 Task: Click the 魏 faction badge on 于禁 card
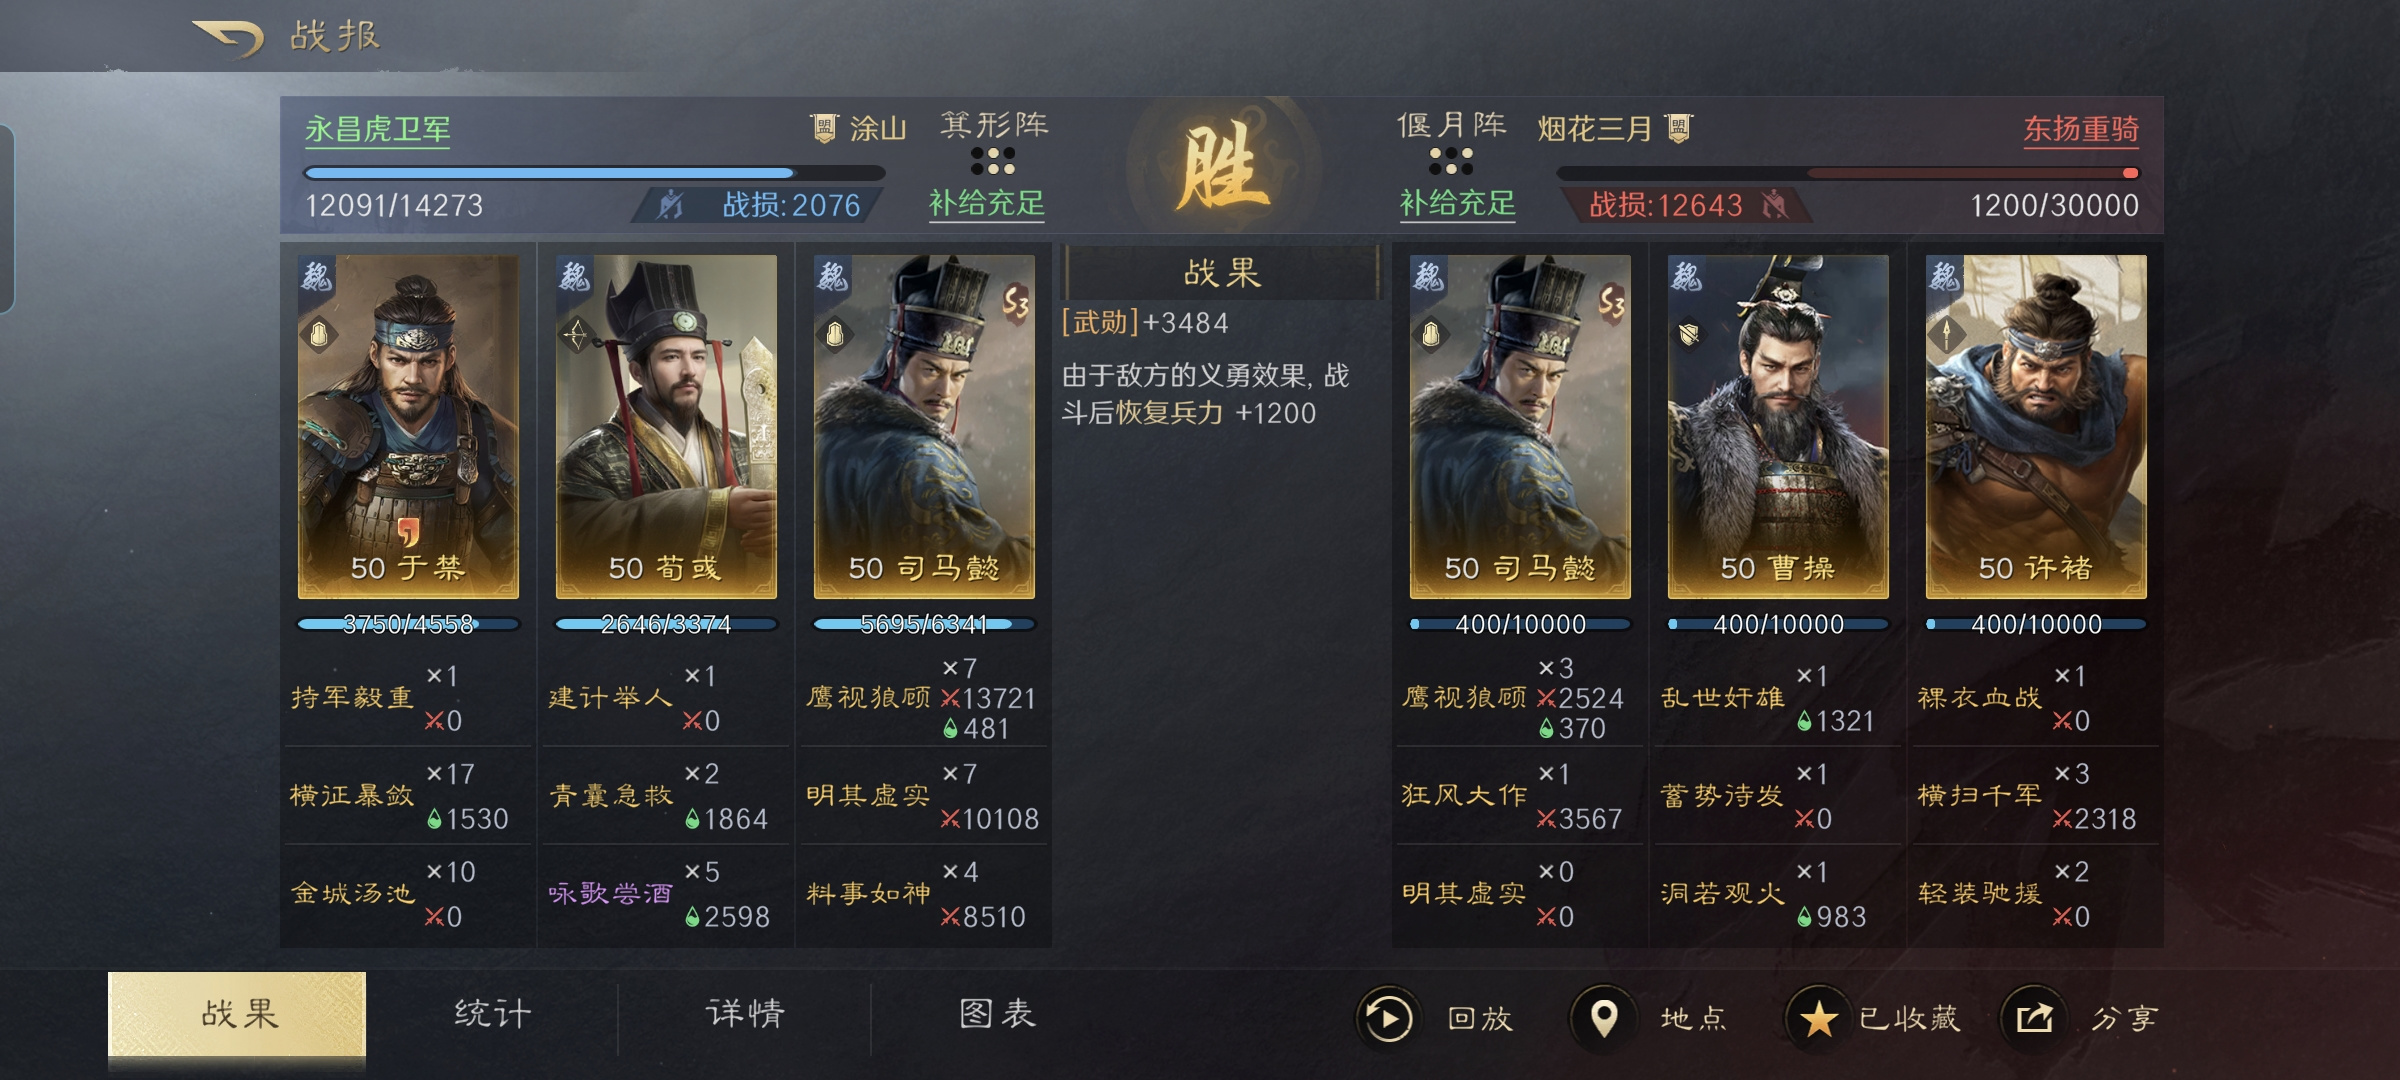click(x=317, y=274)
